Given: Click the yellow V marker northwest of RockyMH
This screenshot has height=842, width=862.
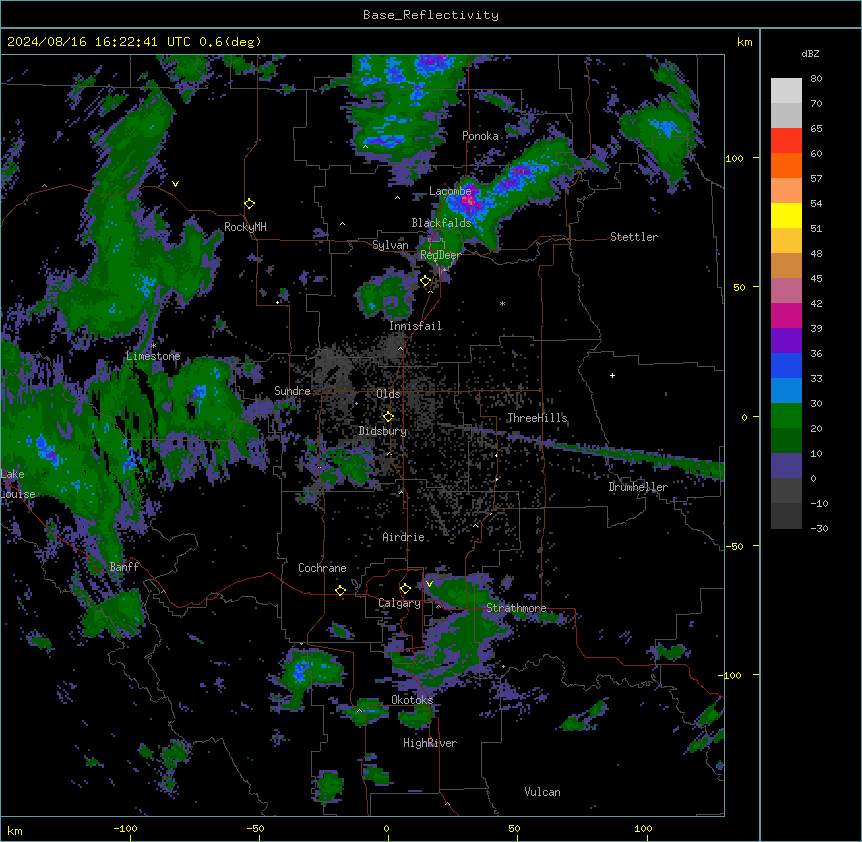Looking at the screenshot, I should [x=175, y=184].
